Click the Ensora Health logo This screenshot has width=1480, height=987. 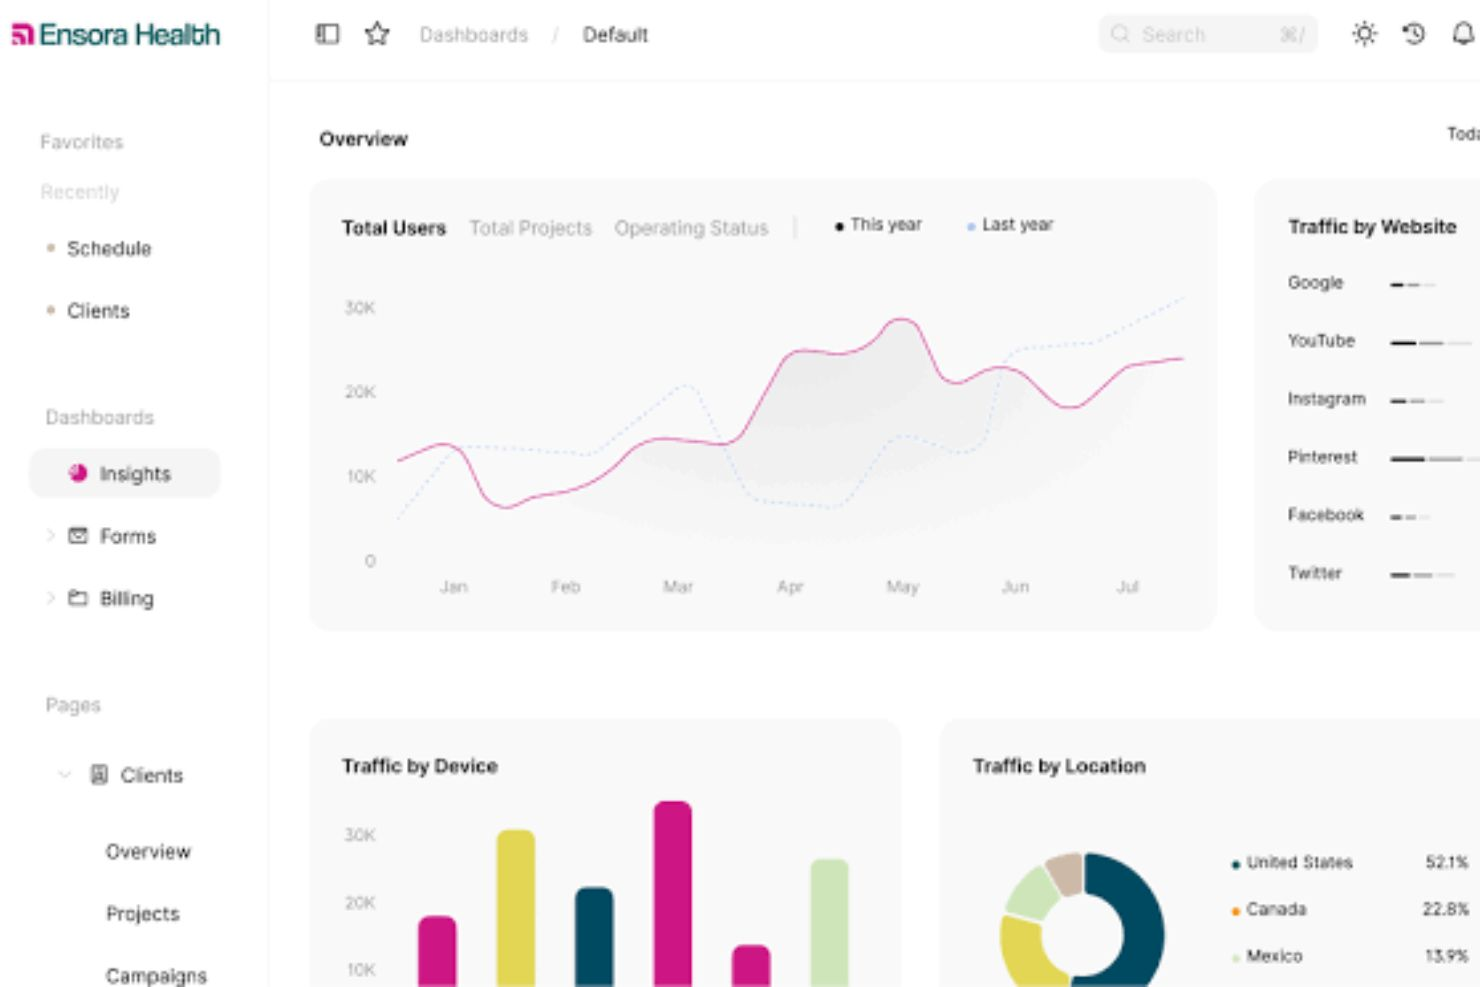[115, 35]
